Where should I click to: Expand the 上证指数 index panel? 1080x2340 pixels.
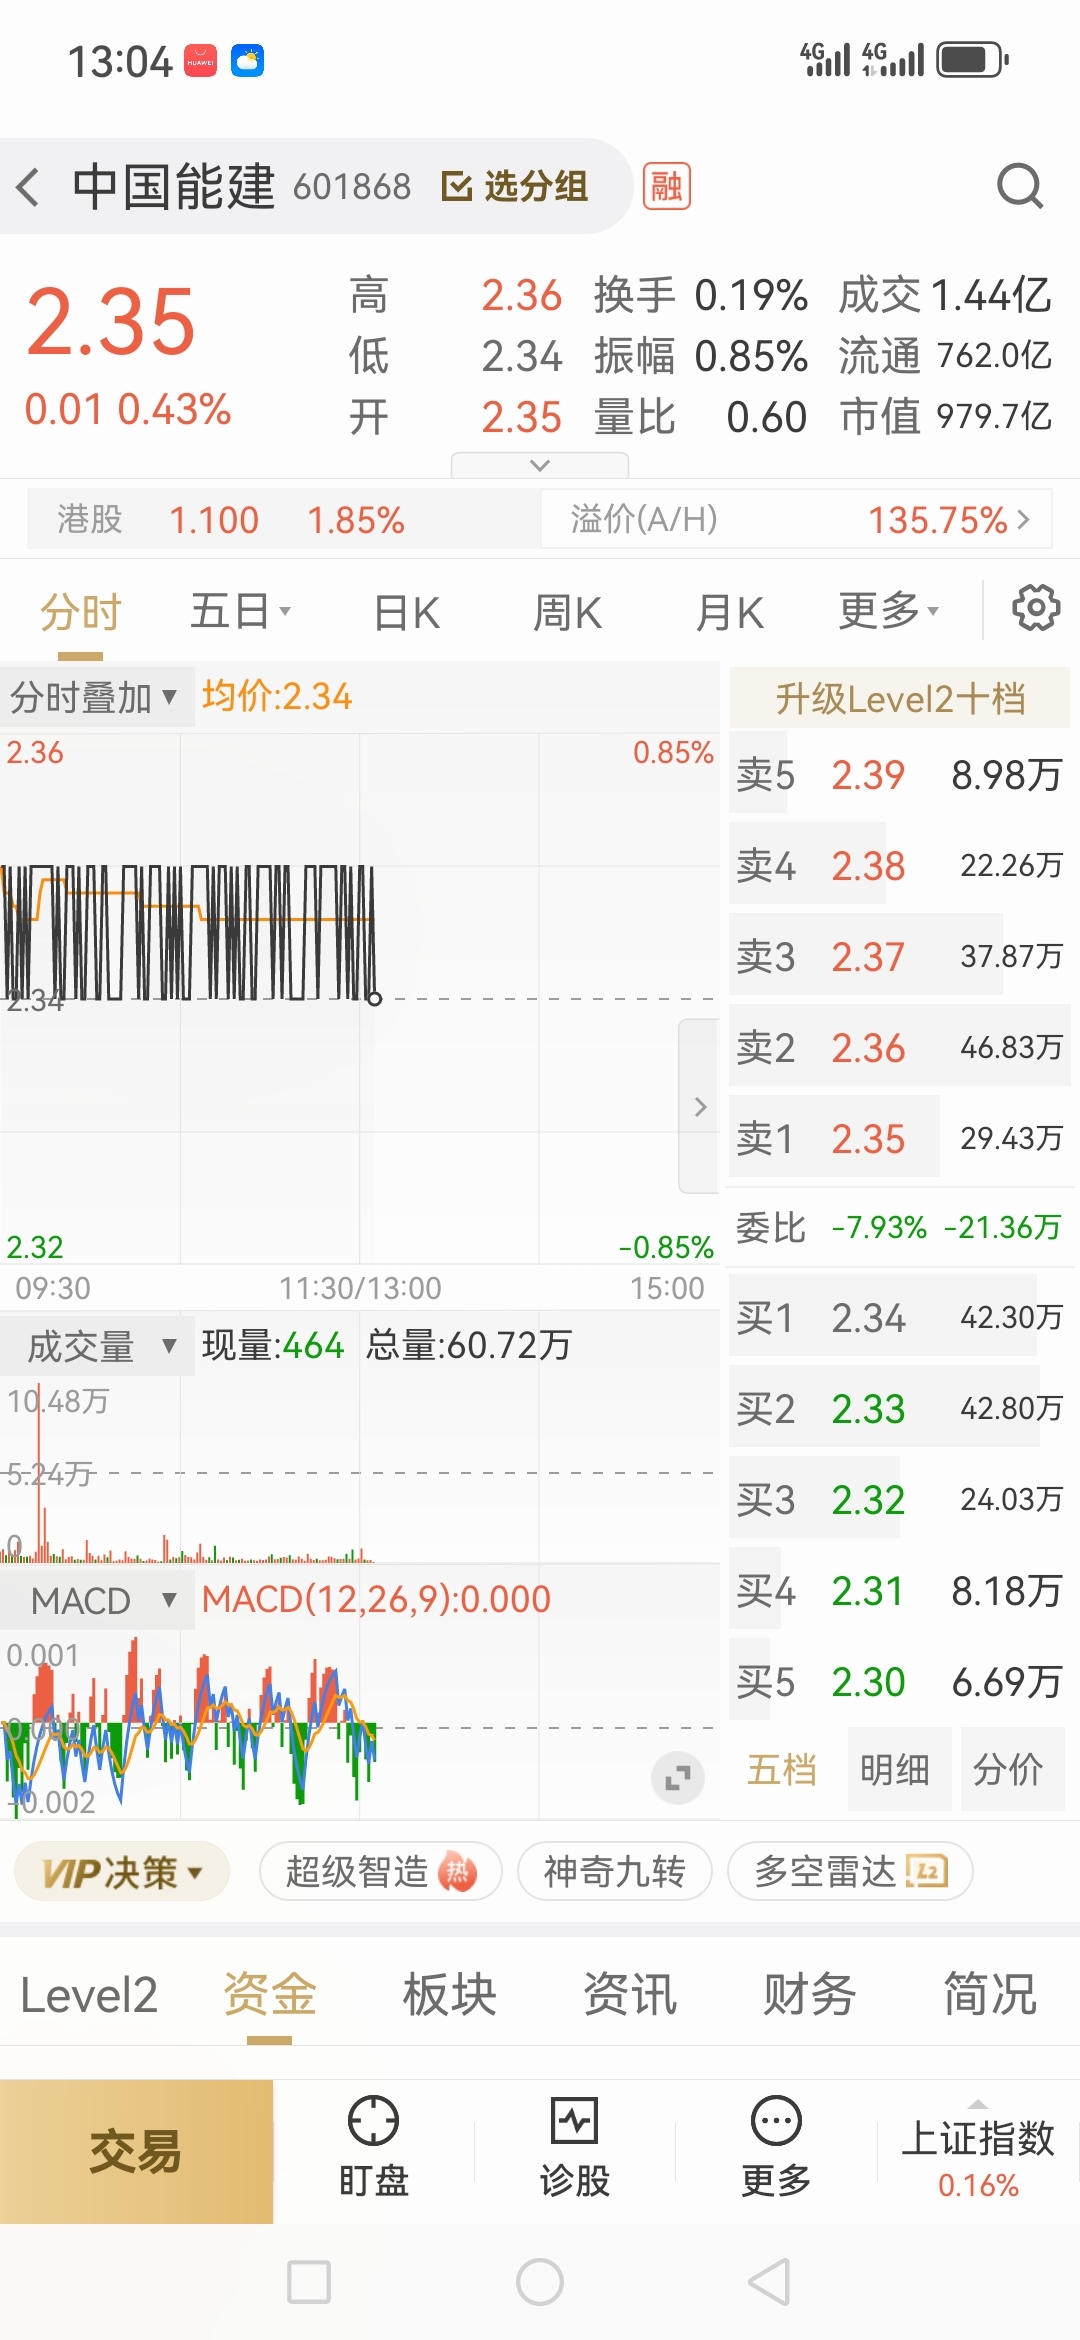point(978,2151)
